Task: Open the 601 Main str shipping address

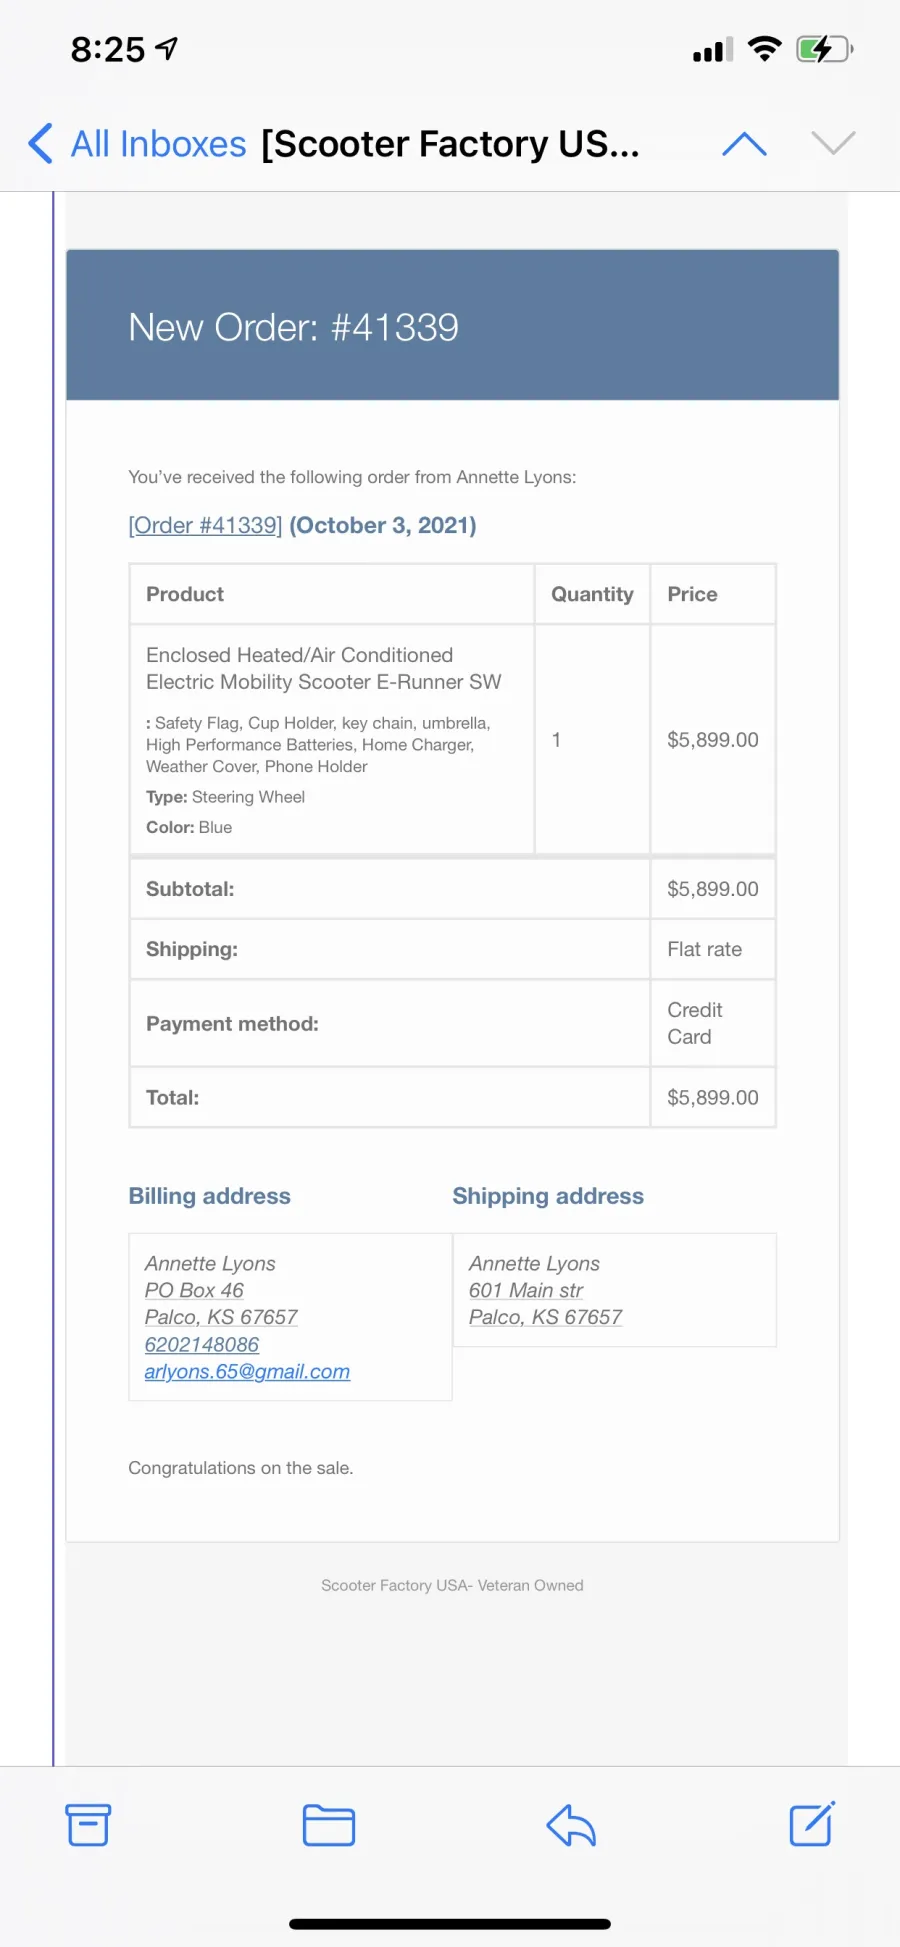Action: [x=526, y=1291]
